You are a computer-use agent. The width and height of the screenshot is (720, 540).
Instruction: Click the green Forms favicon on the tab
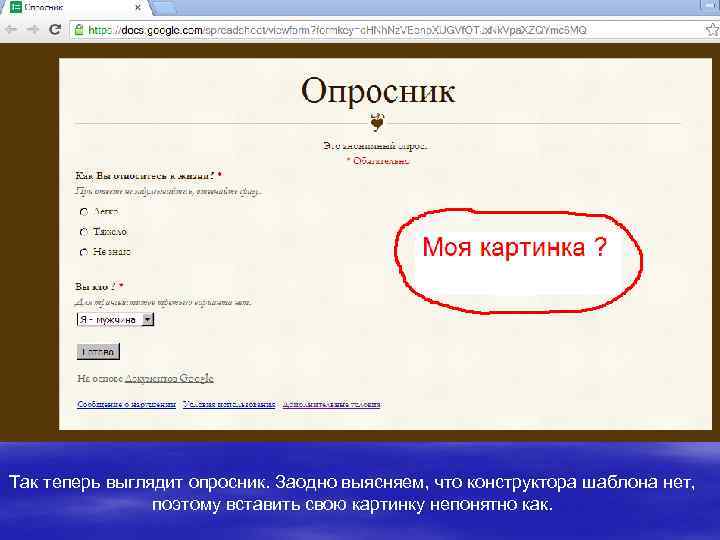[16, 7]
